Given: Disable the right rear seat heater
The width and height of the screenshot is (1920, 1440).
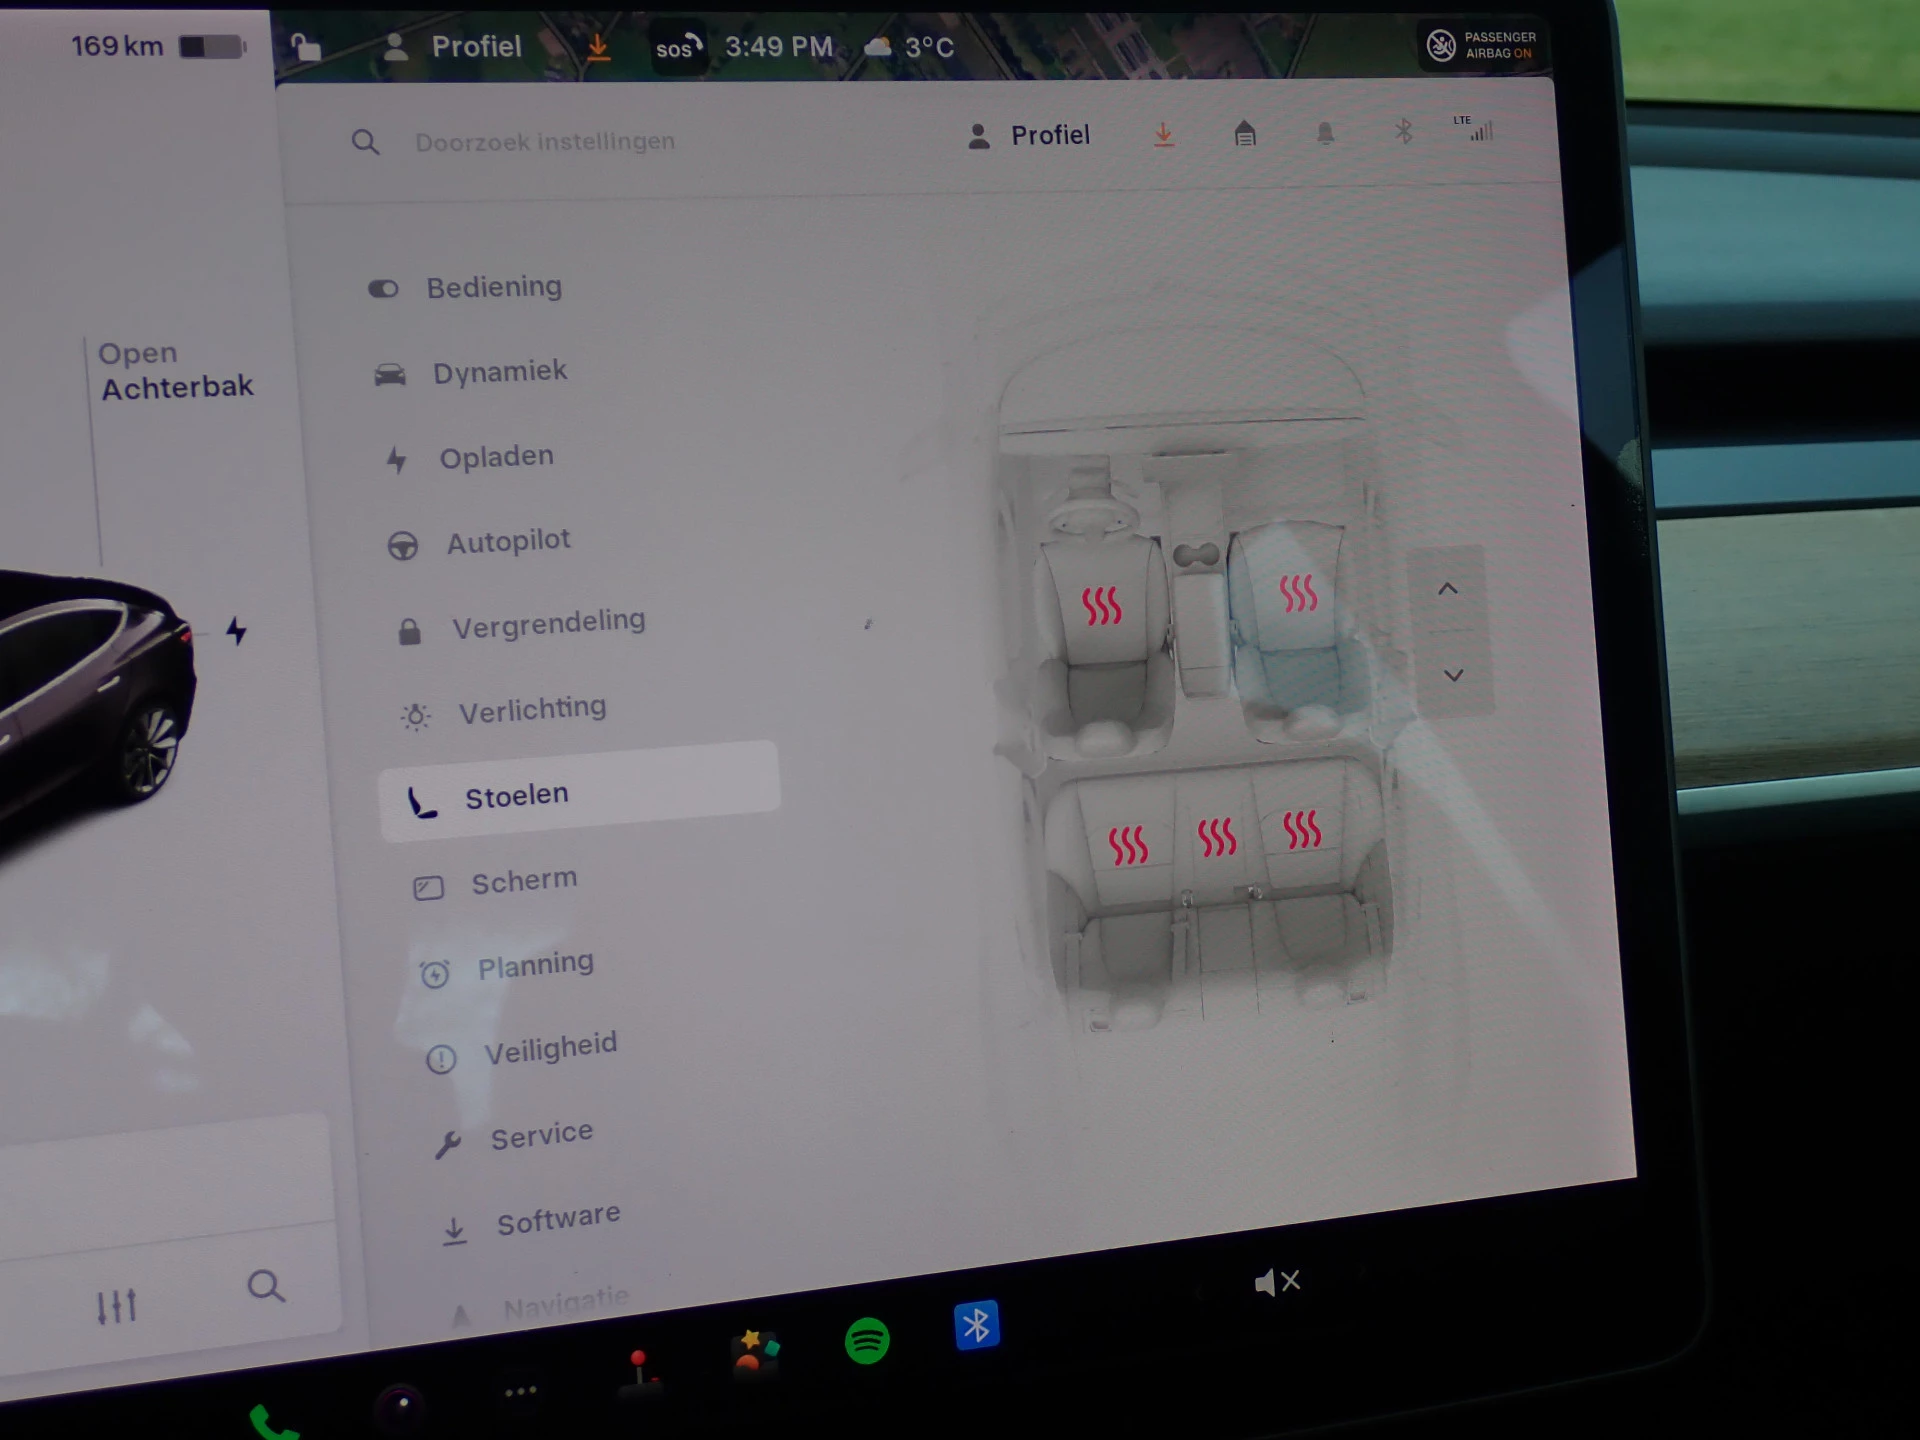Looking at the screenshot, I should 1301,832.
